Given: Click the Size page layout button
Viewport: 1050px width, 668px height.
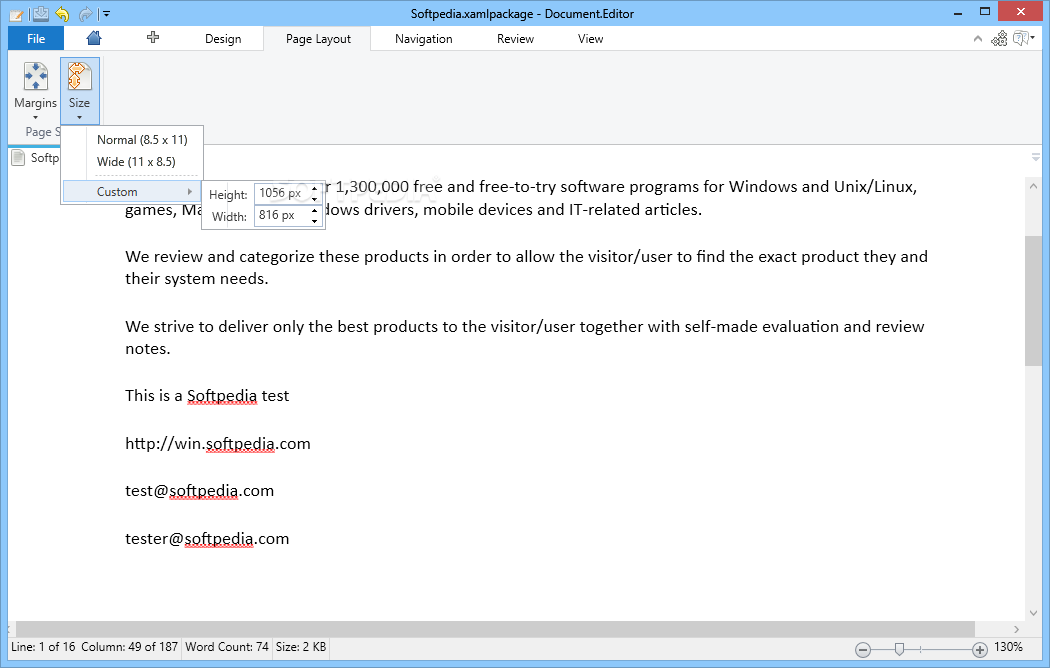Looking at the screenshot, I should click(x=80, y=91).
